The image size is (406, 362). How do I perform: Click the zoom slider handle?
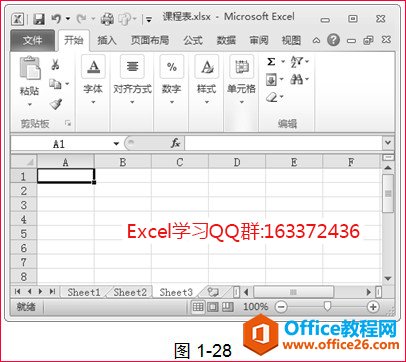tap(327, 306)
